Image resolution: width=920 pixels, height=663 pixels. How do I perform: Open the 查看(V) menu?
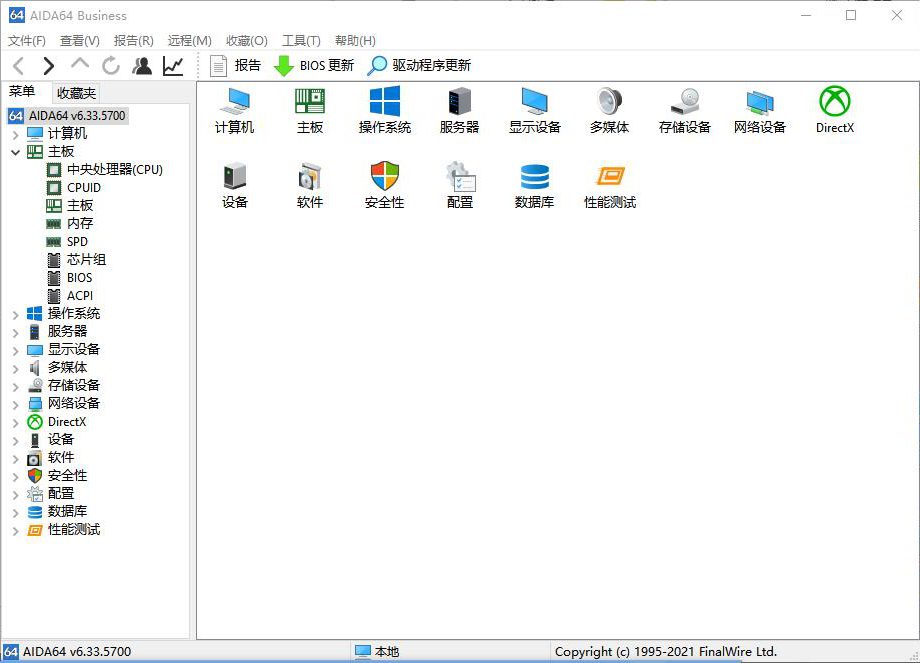click(80, 40)
